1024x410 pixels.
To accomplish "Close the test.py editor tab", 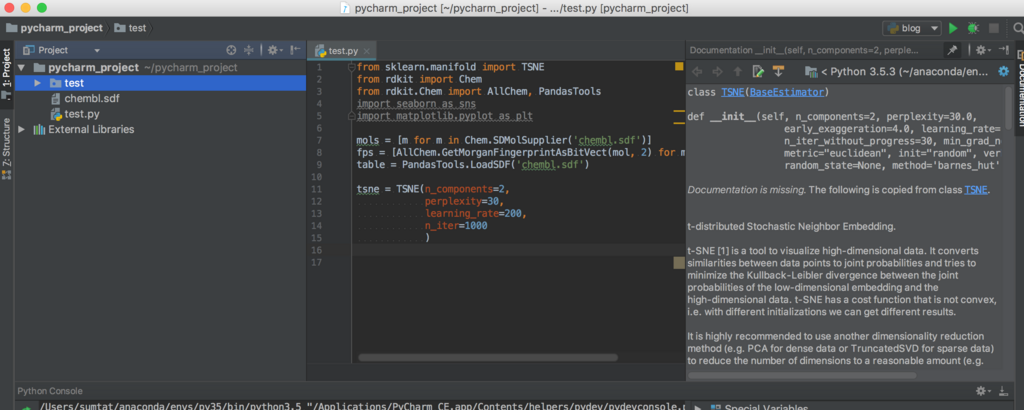I will coord(366,51).
